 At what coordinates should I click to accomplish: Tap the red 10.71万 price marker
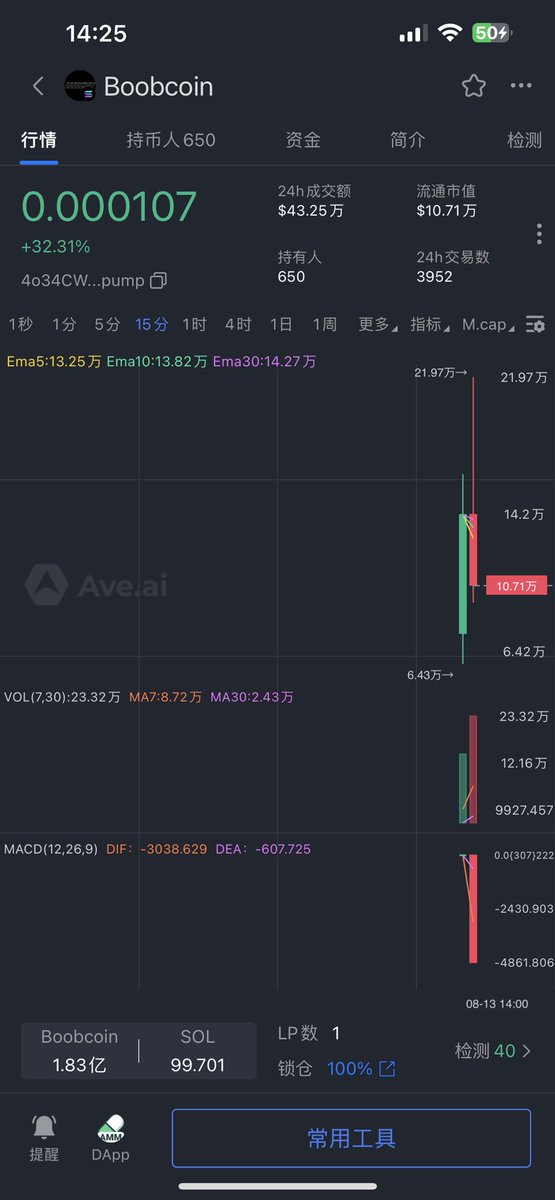tap(517, 586)
